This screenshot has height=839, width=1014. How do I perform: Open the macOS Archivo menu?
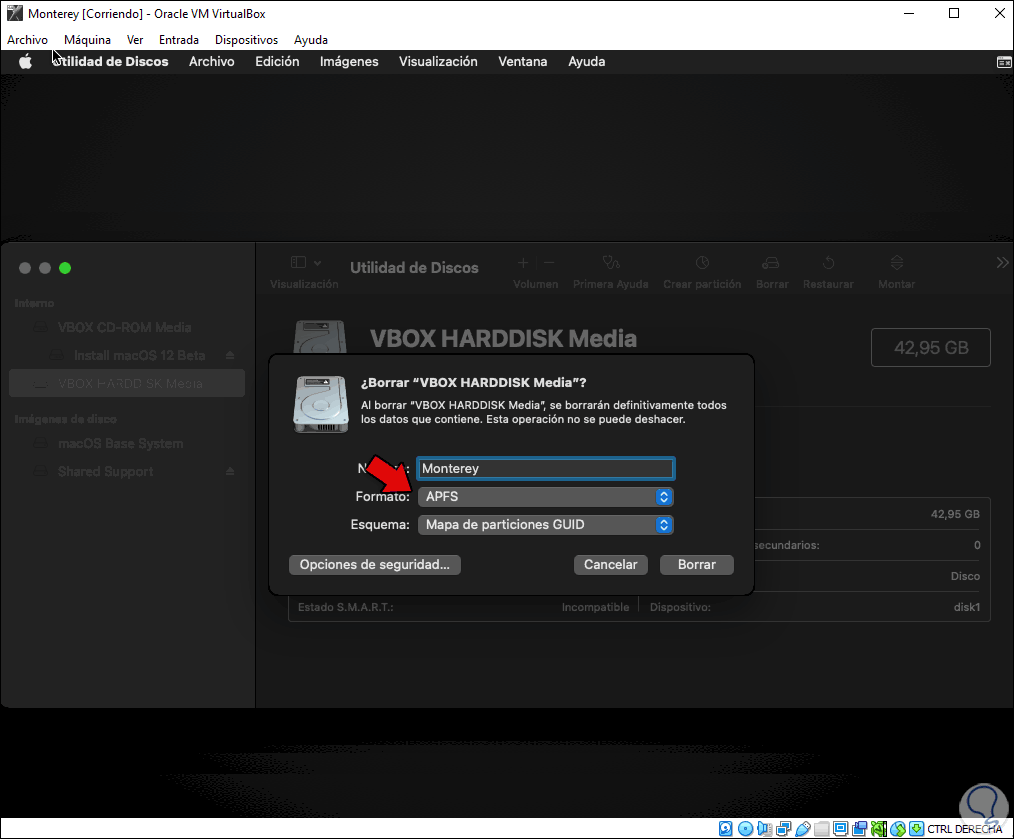coord(211,61)
